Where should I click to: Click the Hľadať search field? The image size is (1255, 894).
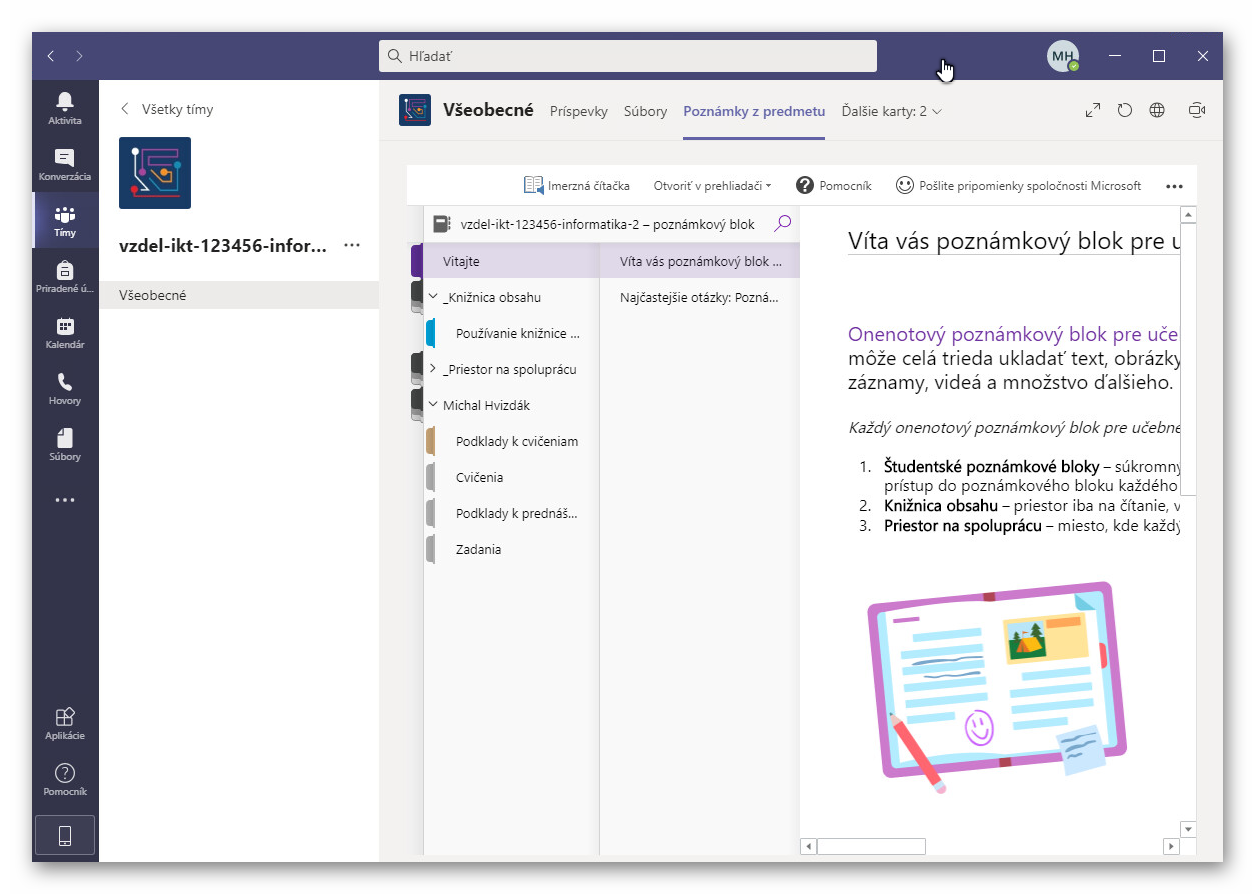627,56
